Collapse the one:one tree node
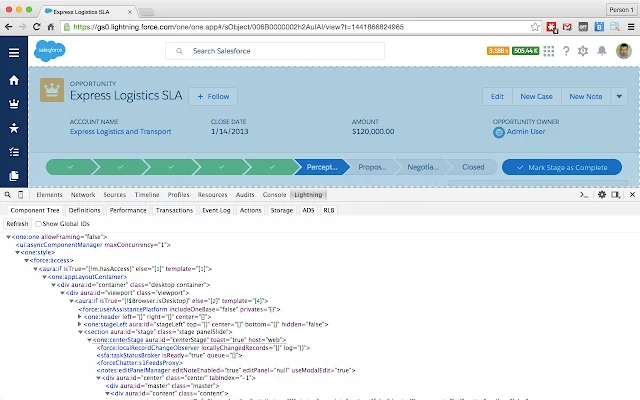 8,237
